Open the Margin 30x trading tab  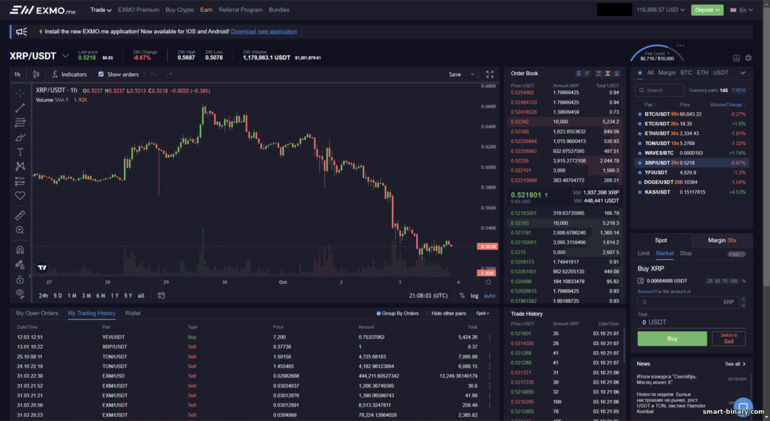[721, 240]
